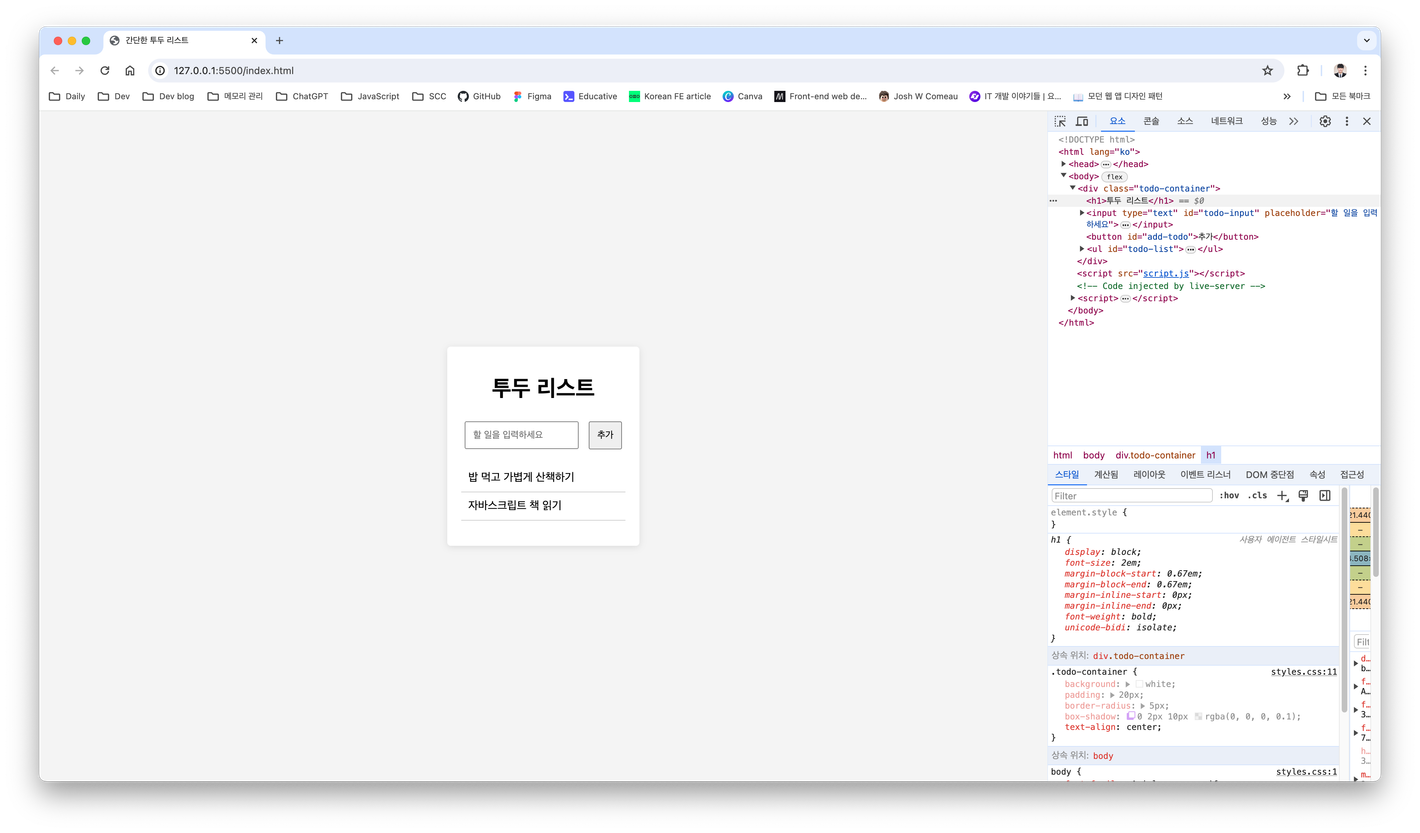Switch to the 소스 (Sources) tab
The image size is (1420, 833).
pyautogui.click(x=1185, y=121)
